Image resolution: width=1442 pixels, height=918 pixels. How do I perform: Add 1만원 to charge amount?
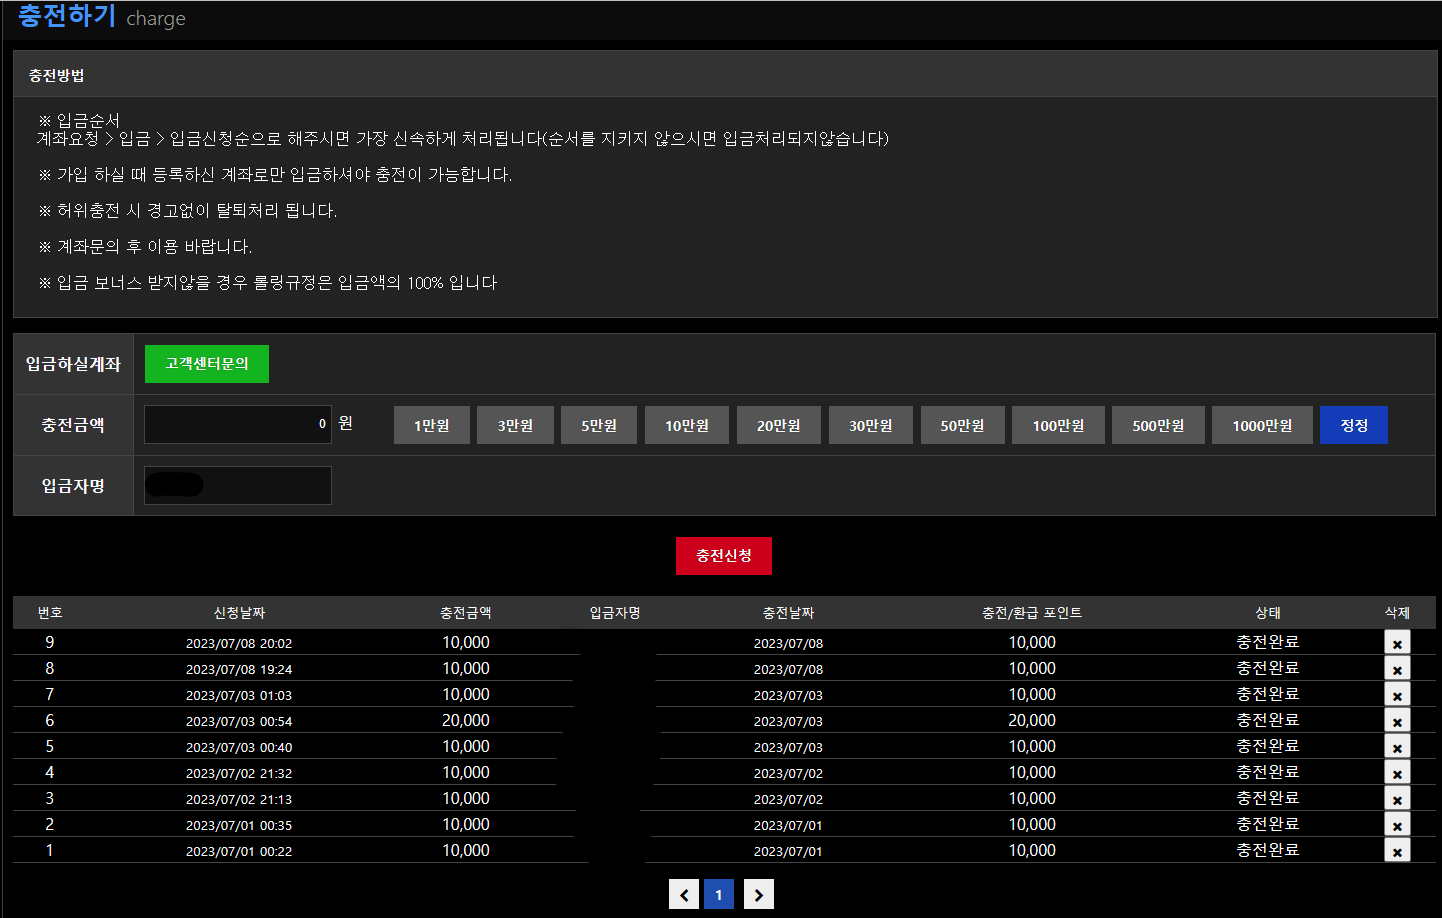pyautogui.click(x=432, y=425)
